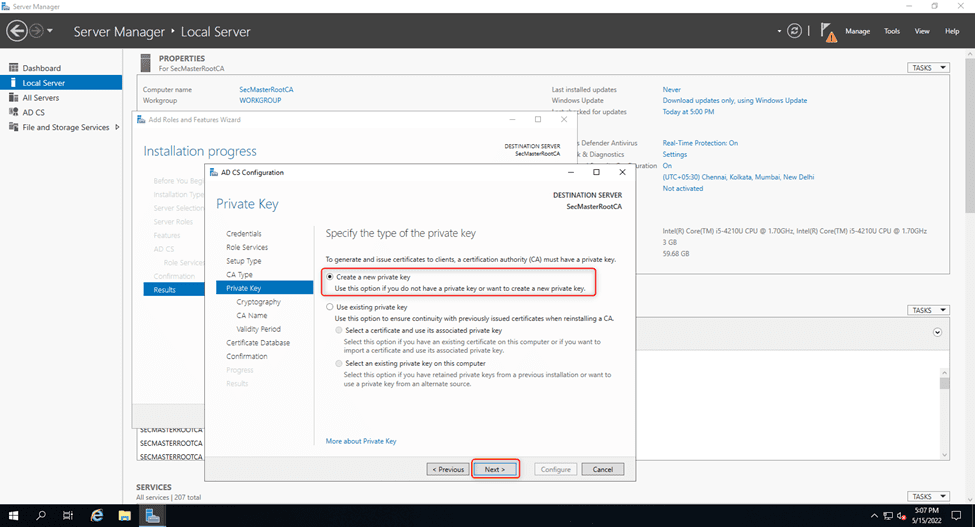Open the Manage menu

pos(857,31)
